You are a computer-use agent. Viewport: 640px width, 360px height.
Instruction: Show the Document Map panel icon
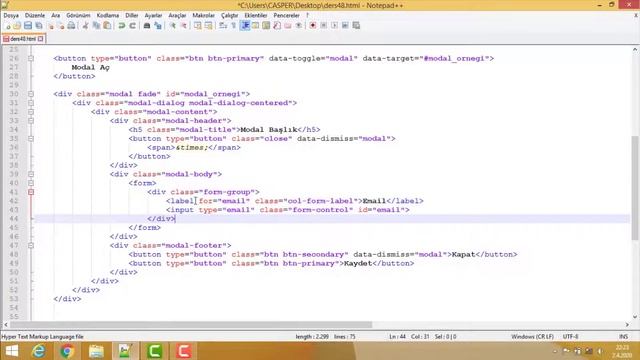click(266, 26)
